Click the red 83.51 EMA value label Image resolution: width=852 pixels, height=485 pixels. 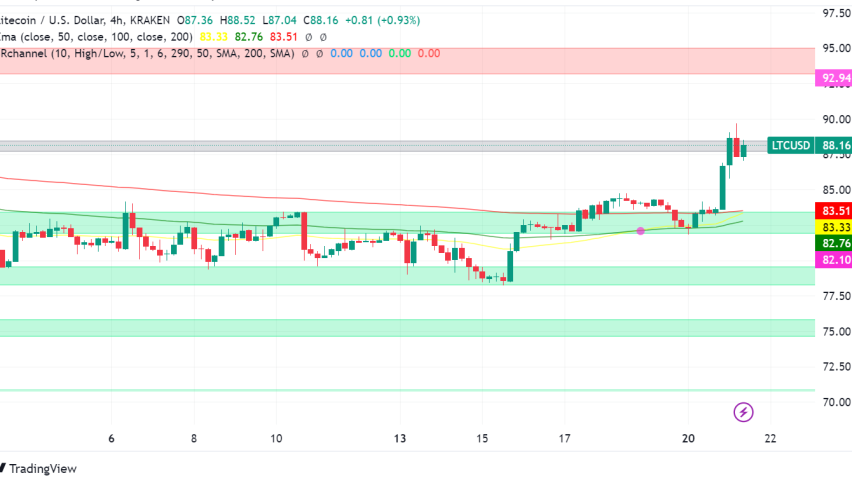pos(834,211)
